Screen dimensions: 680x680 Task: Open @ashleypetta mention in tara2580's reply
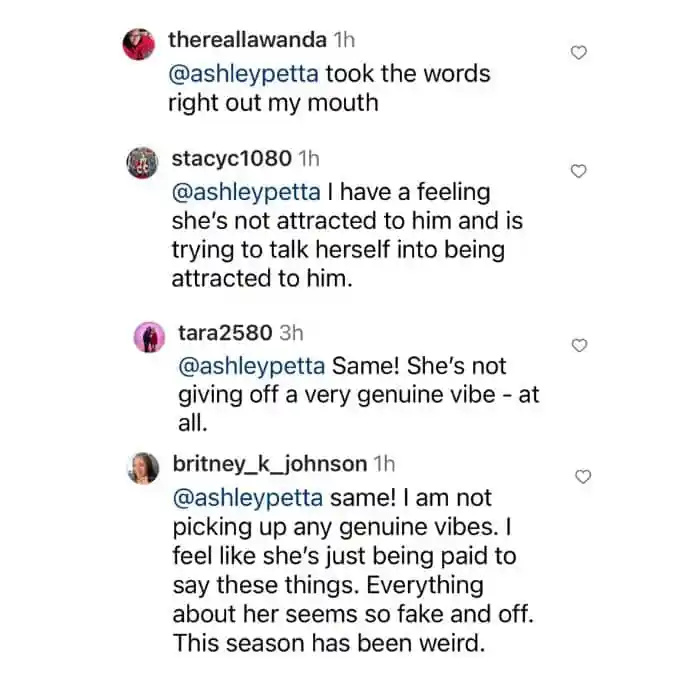(252, 367)
